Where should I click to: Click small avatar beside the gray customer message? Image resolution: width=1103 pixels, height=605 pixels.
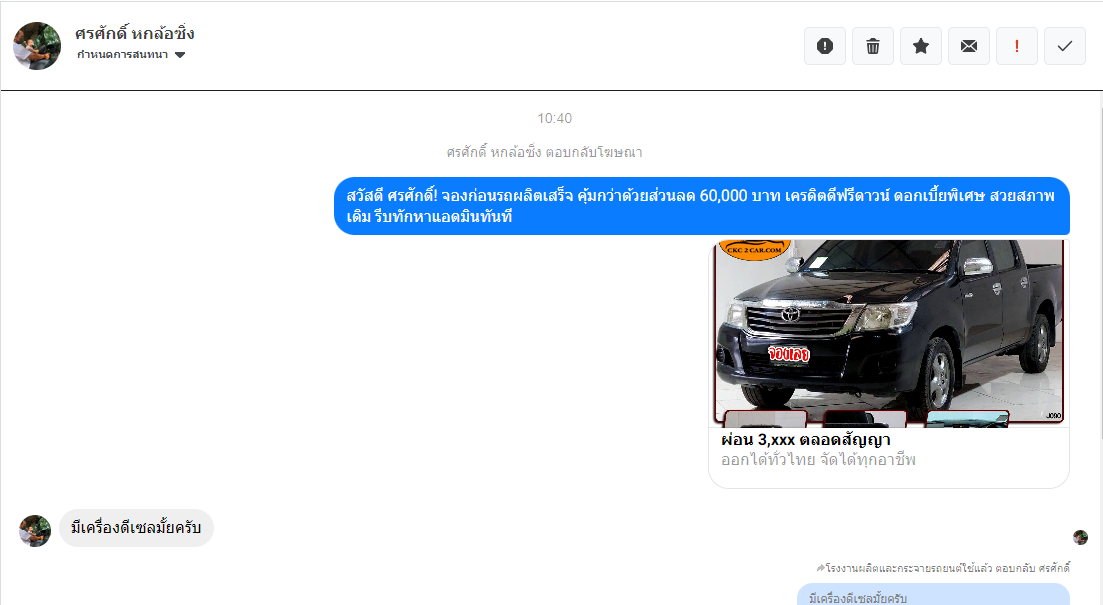click(35, 531)
